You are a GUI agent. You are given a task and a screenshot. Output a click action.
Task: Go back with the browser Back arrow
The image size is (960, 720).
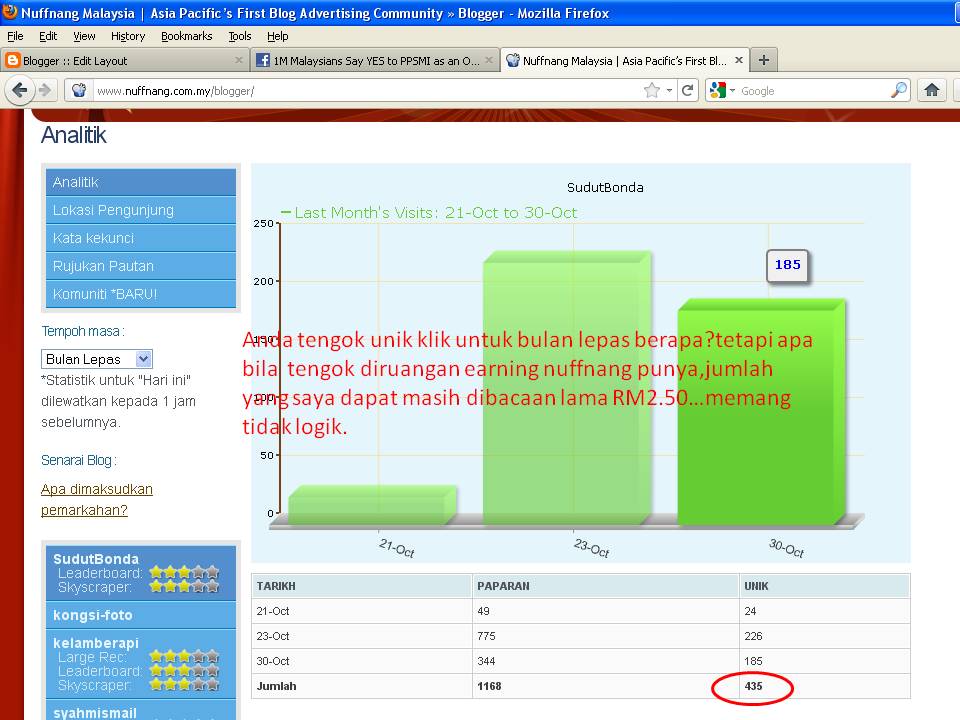[19, 91]
